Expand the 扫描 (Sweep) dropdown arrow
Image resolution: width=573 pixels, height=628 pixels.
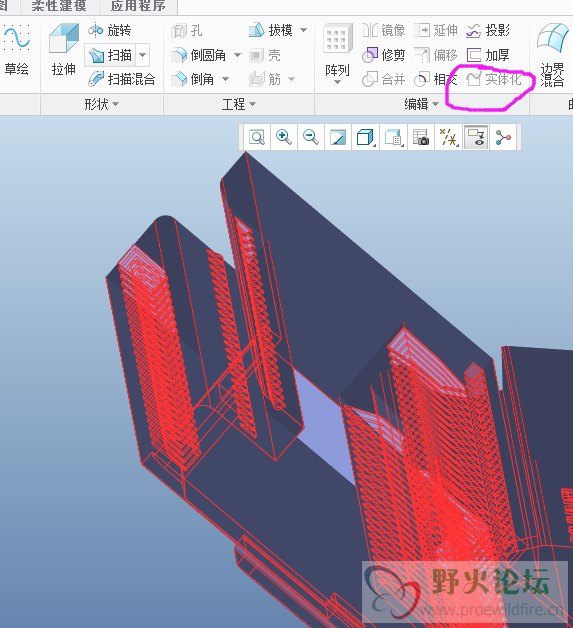pyautogui.click(x=143, y=55)
